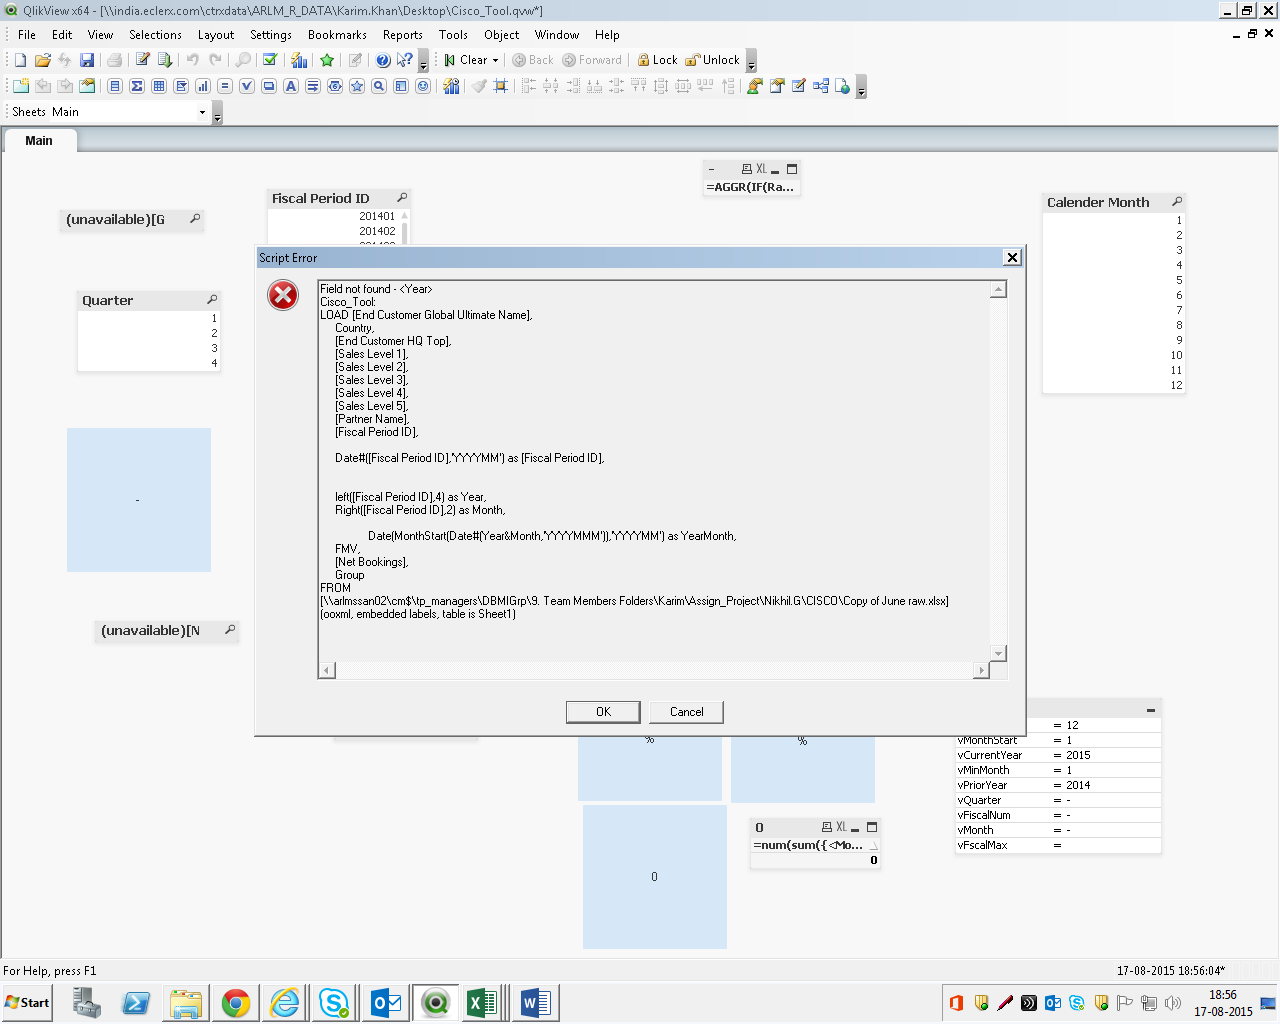Viewport: 1280px width, 1024px height.
Task: Search the Fiscal Period ID list box
Action: point(402,198)
